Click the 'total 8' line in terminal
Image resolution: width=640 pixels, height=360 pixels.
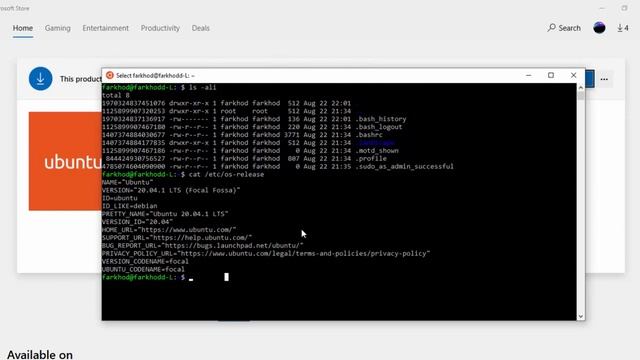pos(116,95)
